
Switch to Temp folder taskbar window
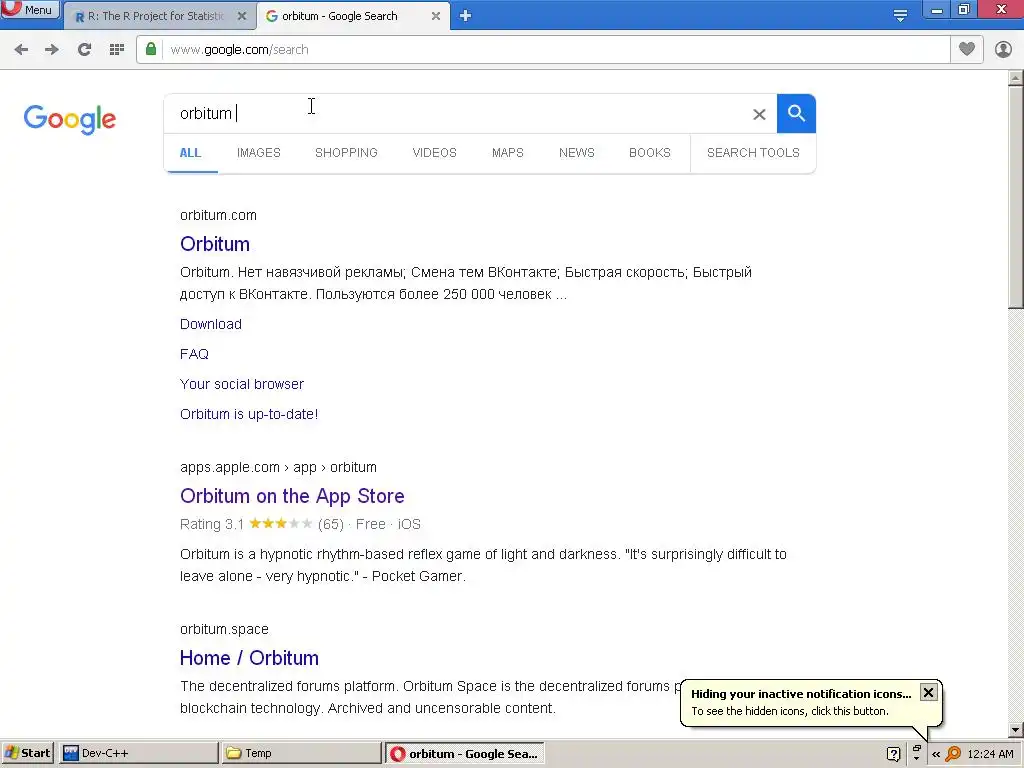click(x=300, y=753)
